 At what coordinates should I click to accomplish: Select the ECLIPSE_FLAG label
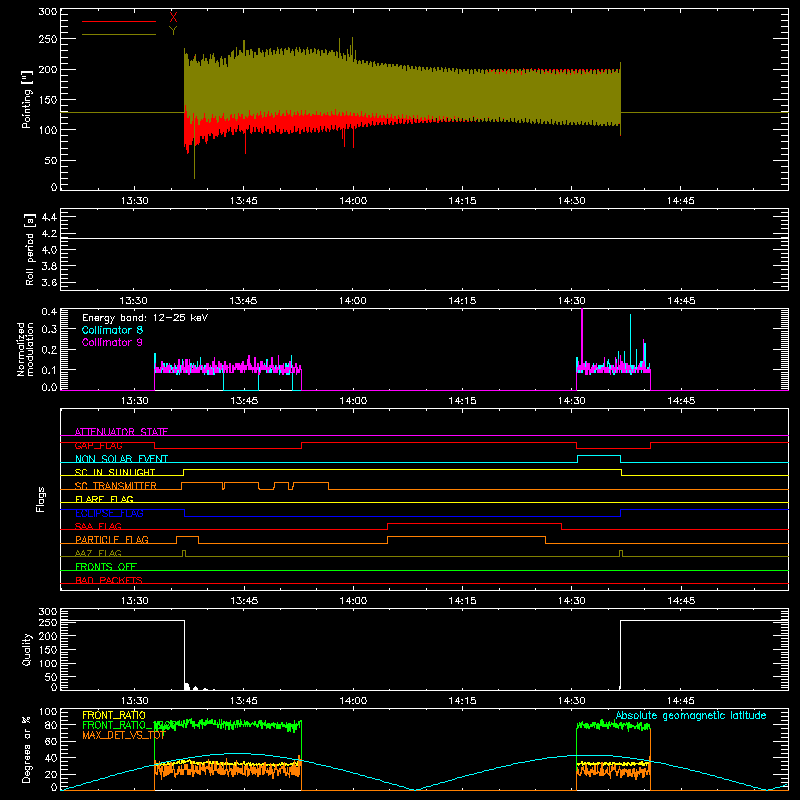109,513
